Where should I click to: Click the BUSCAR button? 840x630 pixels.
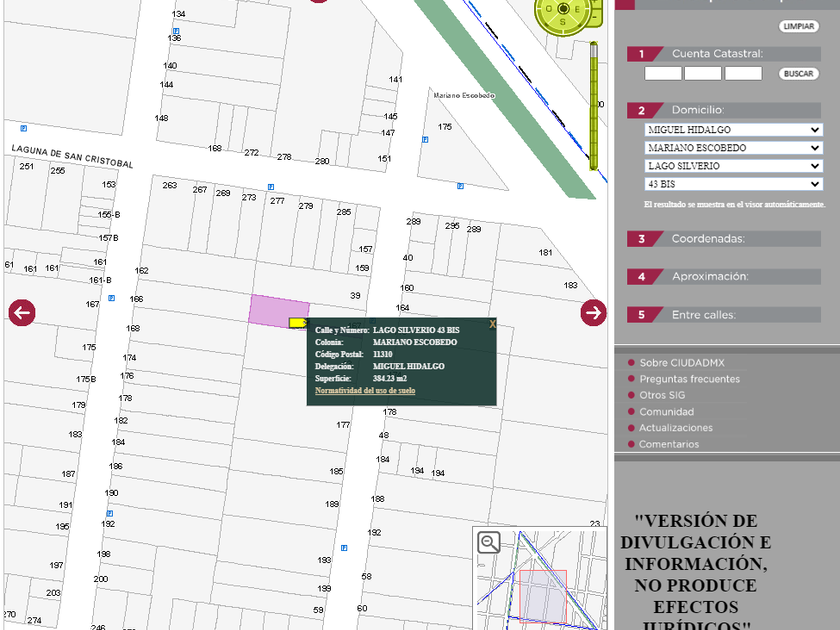point(798,74)
